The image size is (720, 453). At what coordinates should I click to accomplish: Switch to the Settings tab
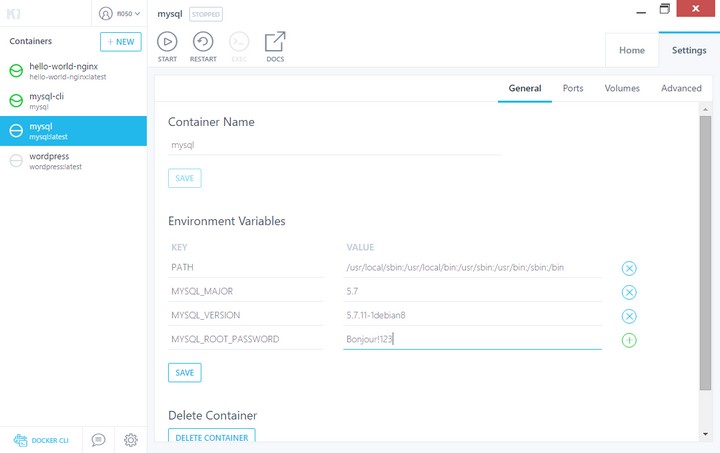click(689, 50)
